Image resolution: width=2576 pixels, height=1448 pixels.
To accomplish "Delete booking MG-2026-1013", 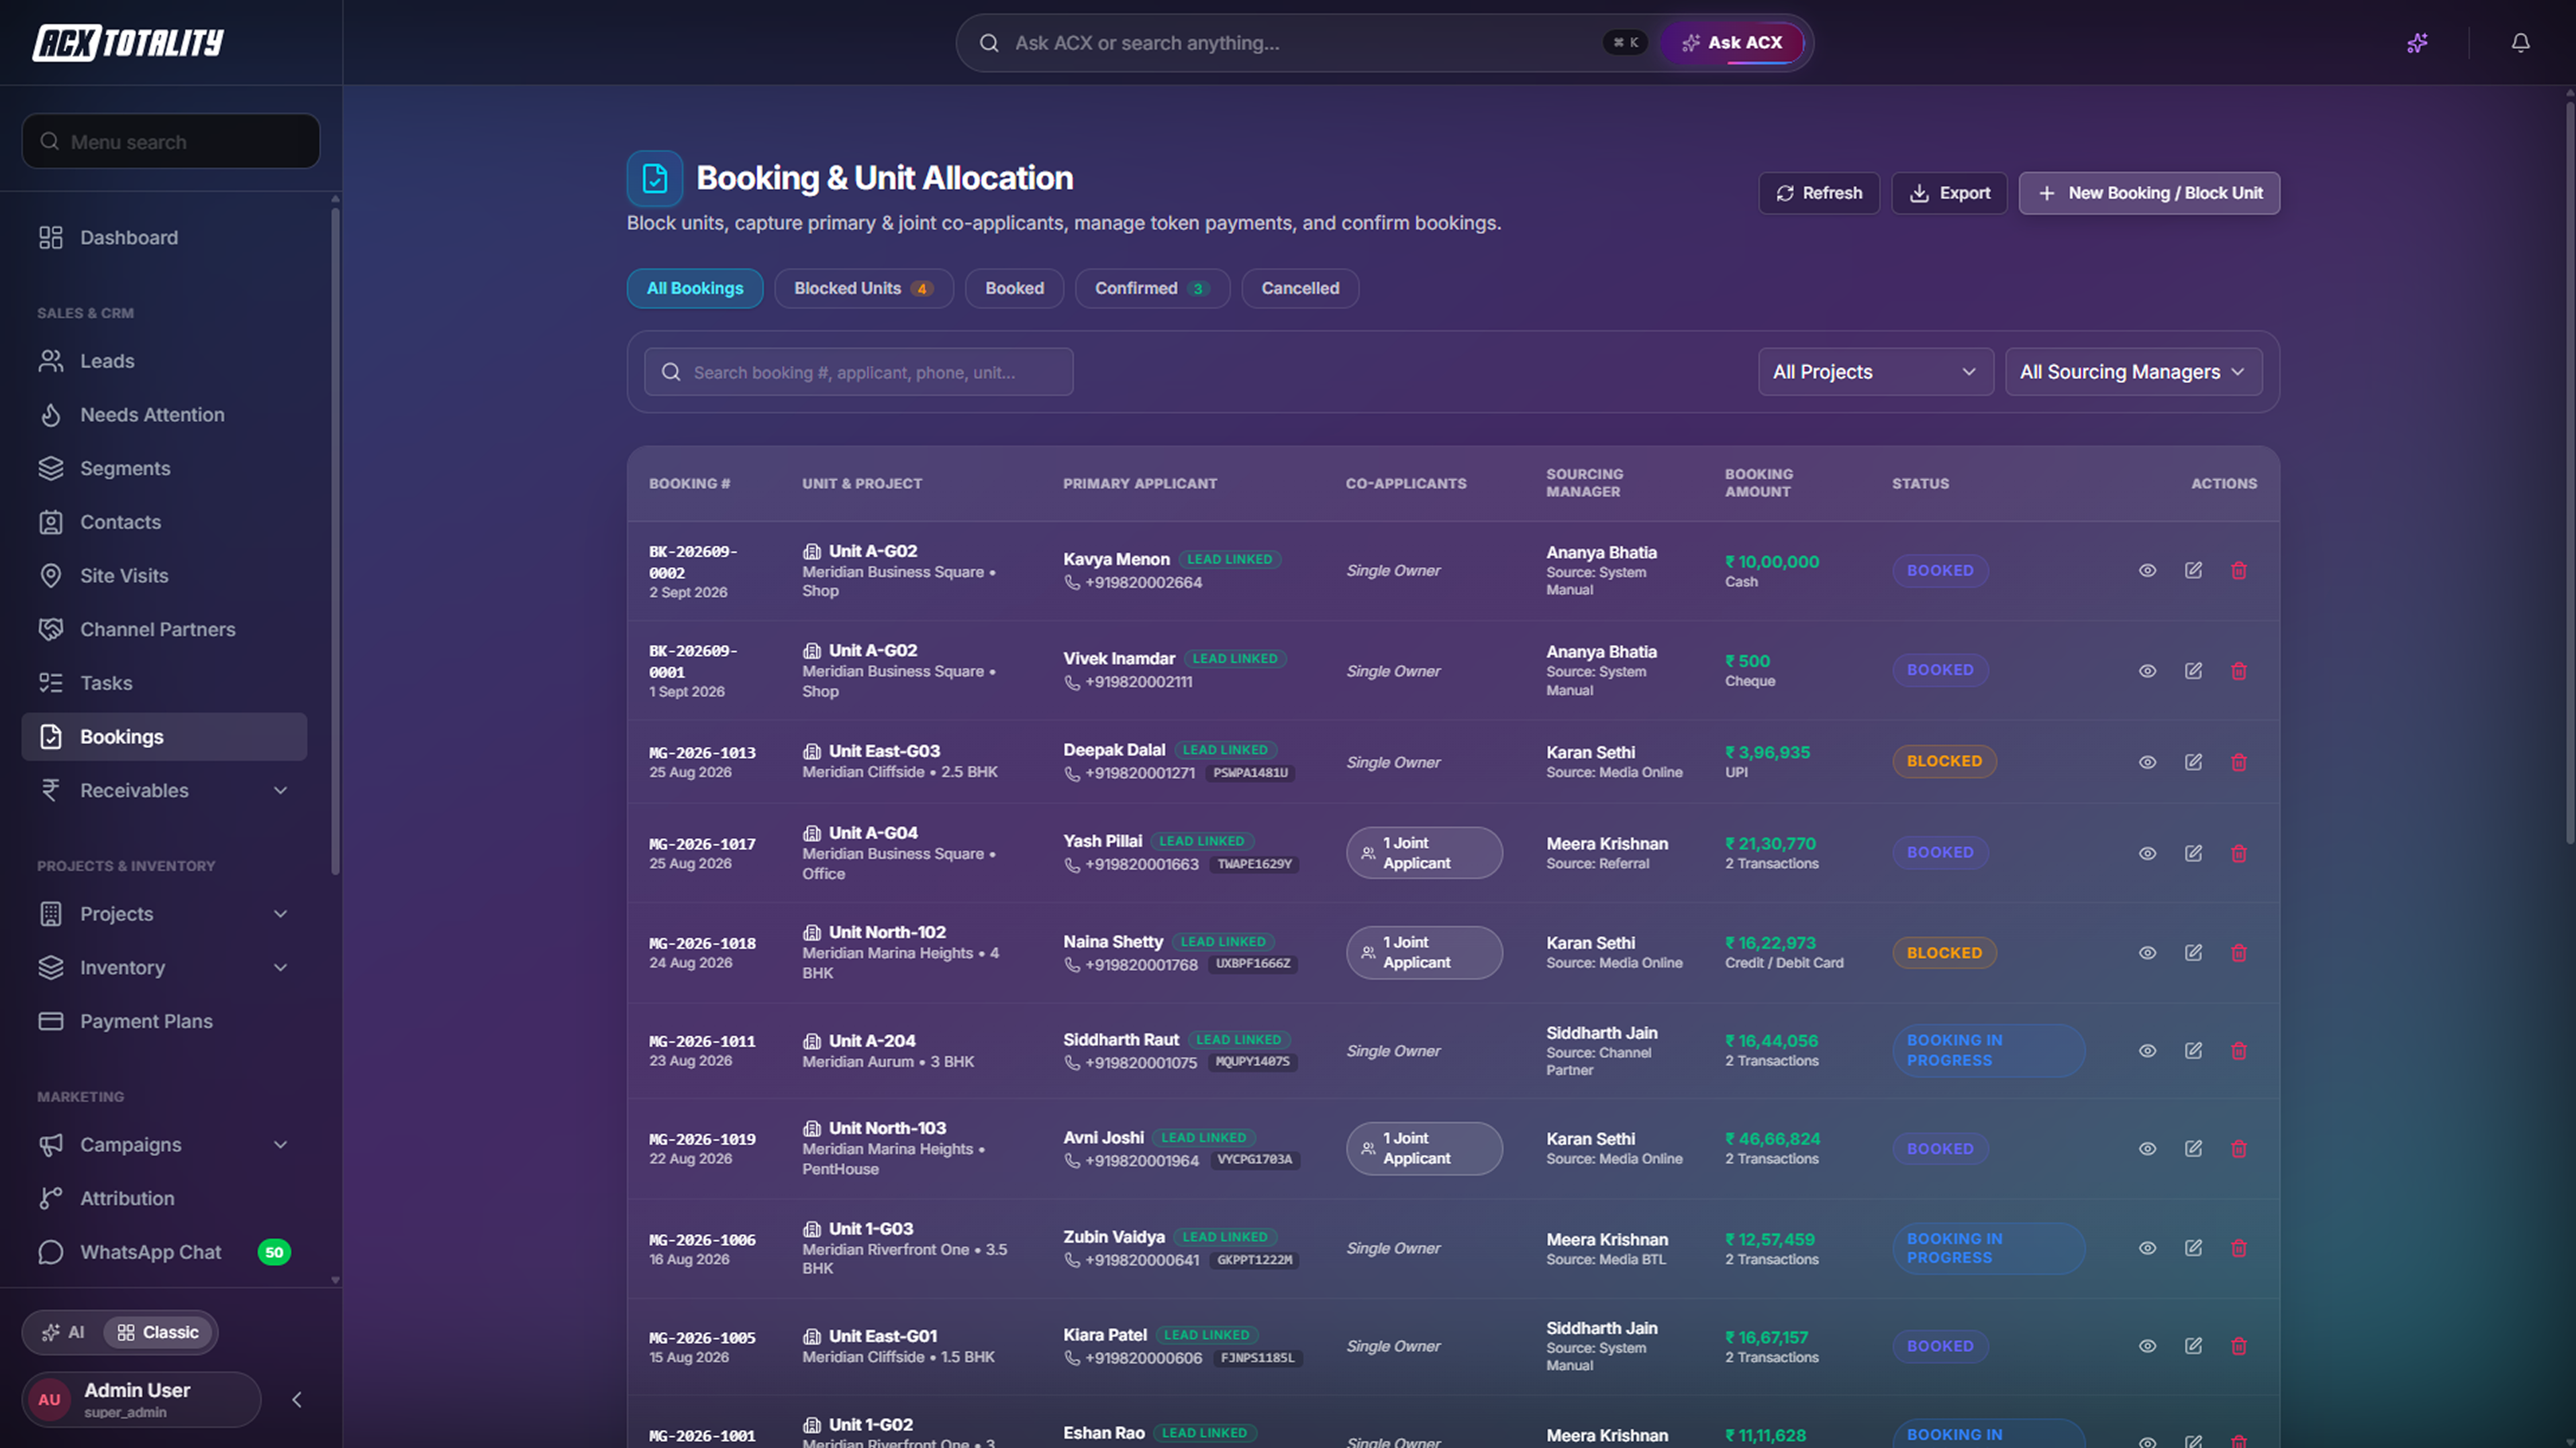I will 2239,762.
